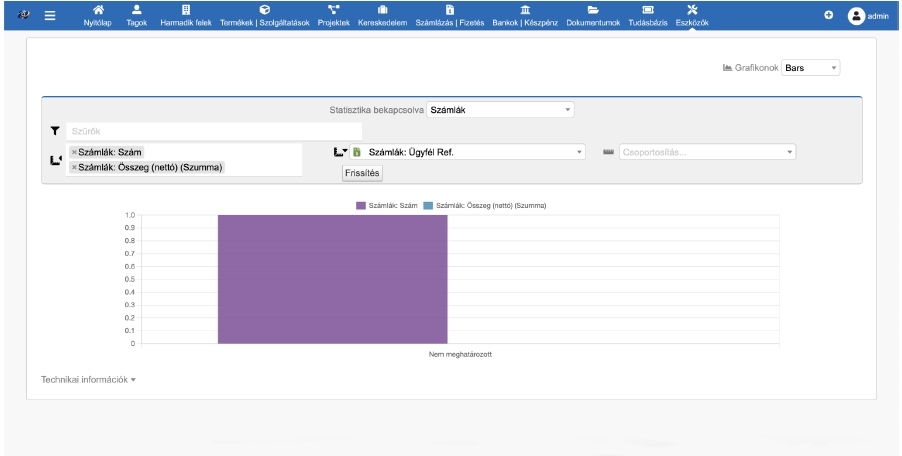Toggle 'Számlák: Szám' series in chart legend
902x456 pixels.
point(386,206)
